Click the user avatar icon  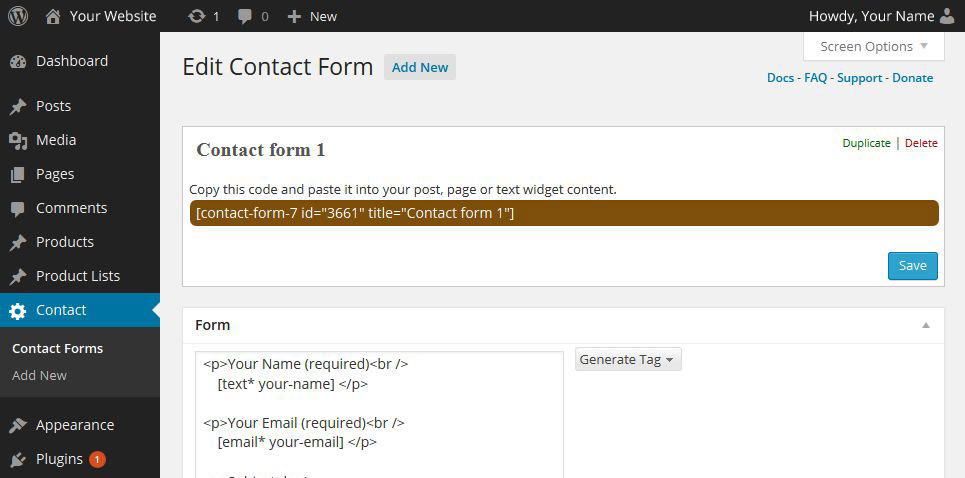(x=948, y=16)
